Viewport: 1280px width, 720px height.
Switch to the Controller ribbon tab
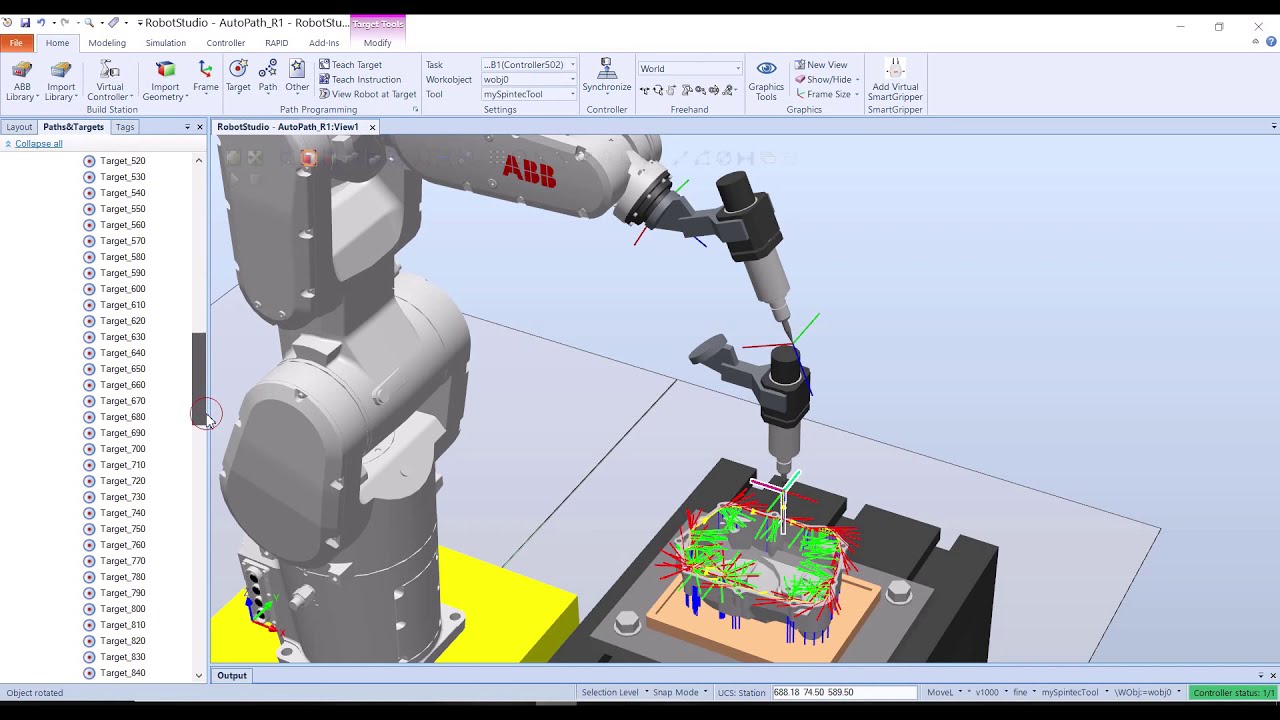pos(226,43)
